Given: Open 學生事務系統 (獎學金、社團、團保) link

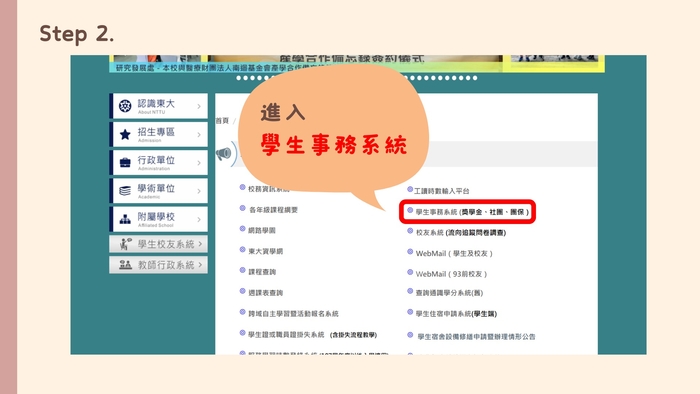Looking at the screenshot, I should click(472, 212).
